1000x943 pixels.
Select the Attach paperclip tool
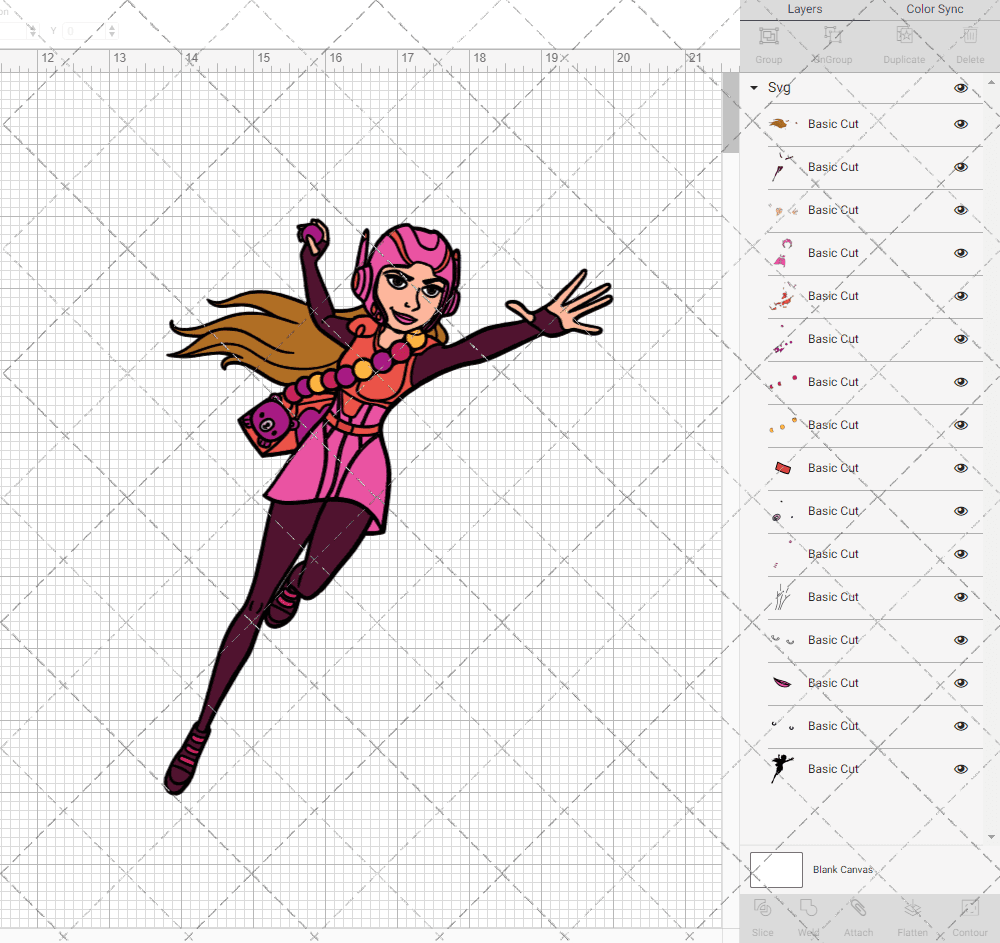(x=858, y=908)
